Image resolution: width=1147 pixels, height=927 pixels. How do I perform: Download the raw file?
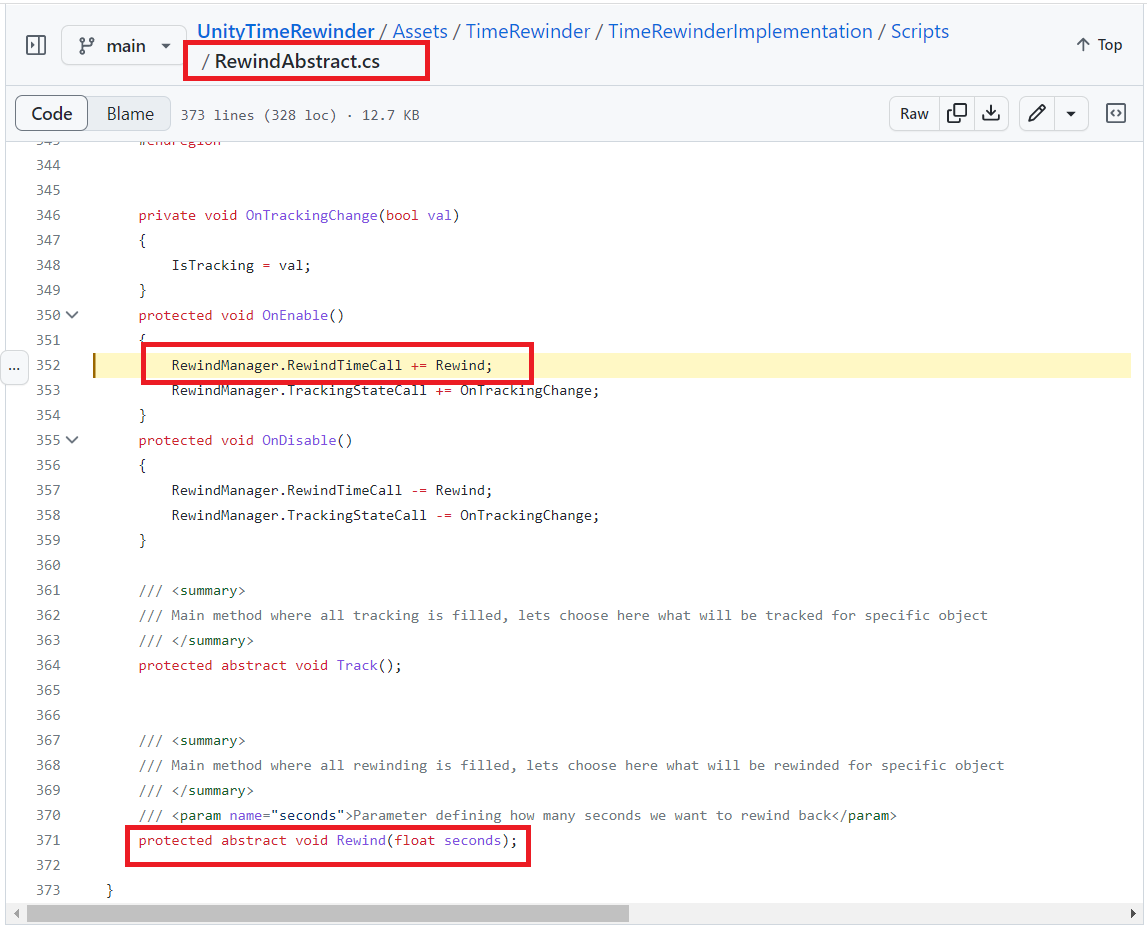point(990,113)
